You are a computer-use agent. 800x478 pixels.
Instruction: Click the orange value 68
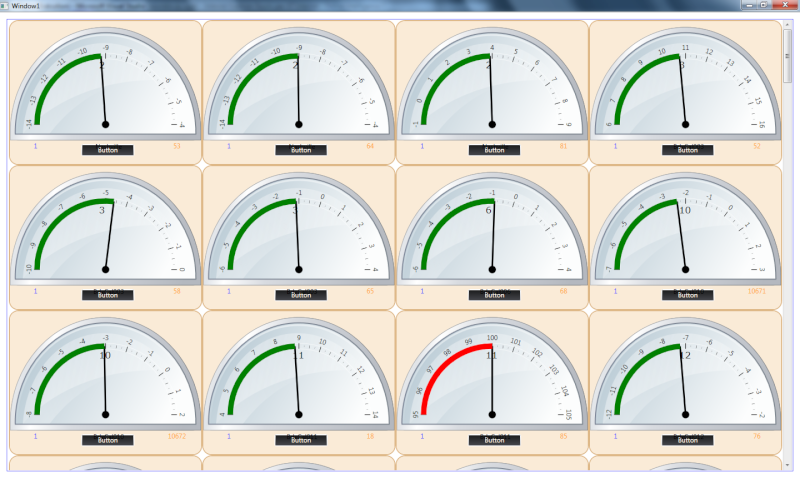(x=563, y=291)
